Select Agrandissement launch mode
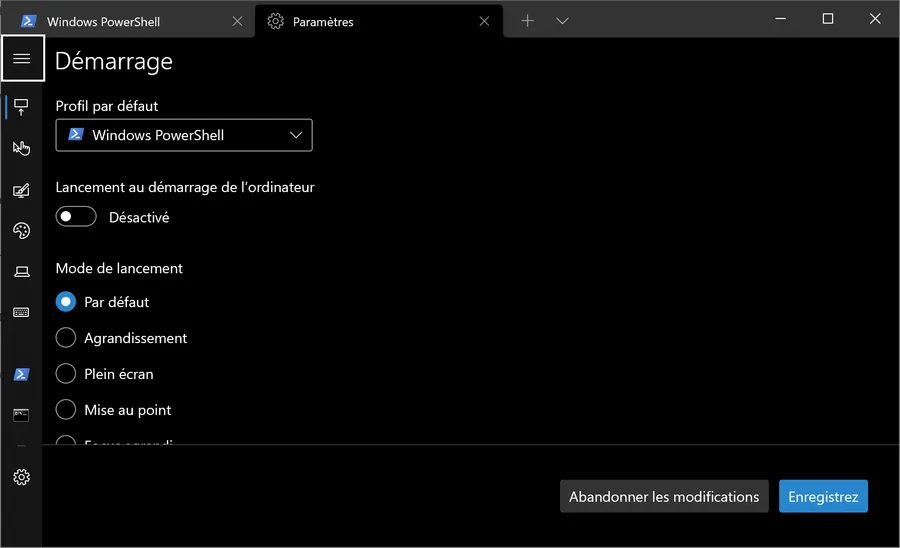 pyautogui.click(x=65, y=337)
